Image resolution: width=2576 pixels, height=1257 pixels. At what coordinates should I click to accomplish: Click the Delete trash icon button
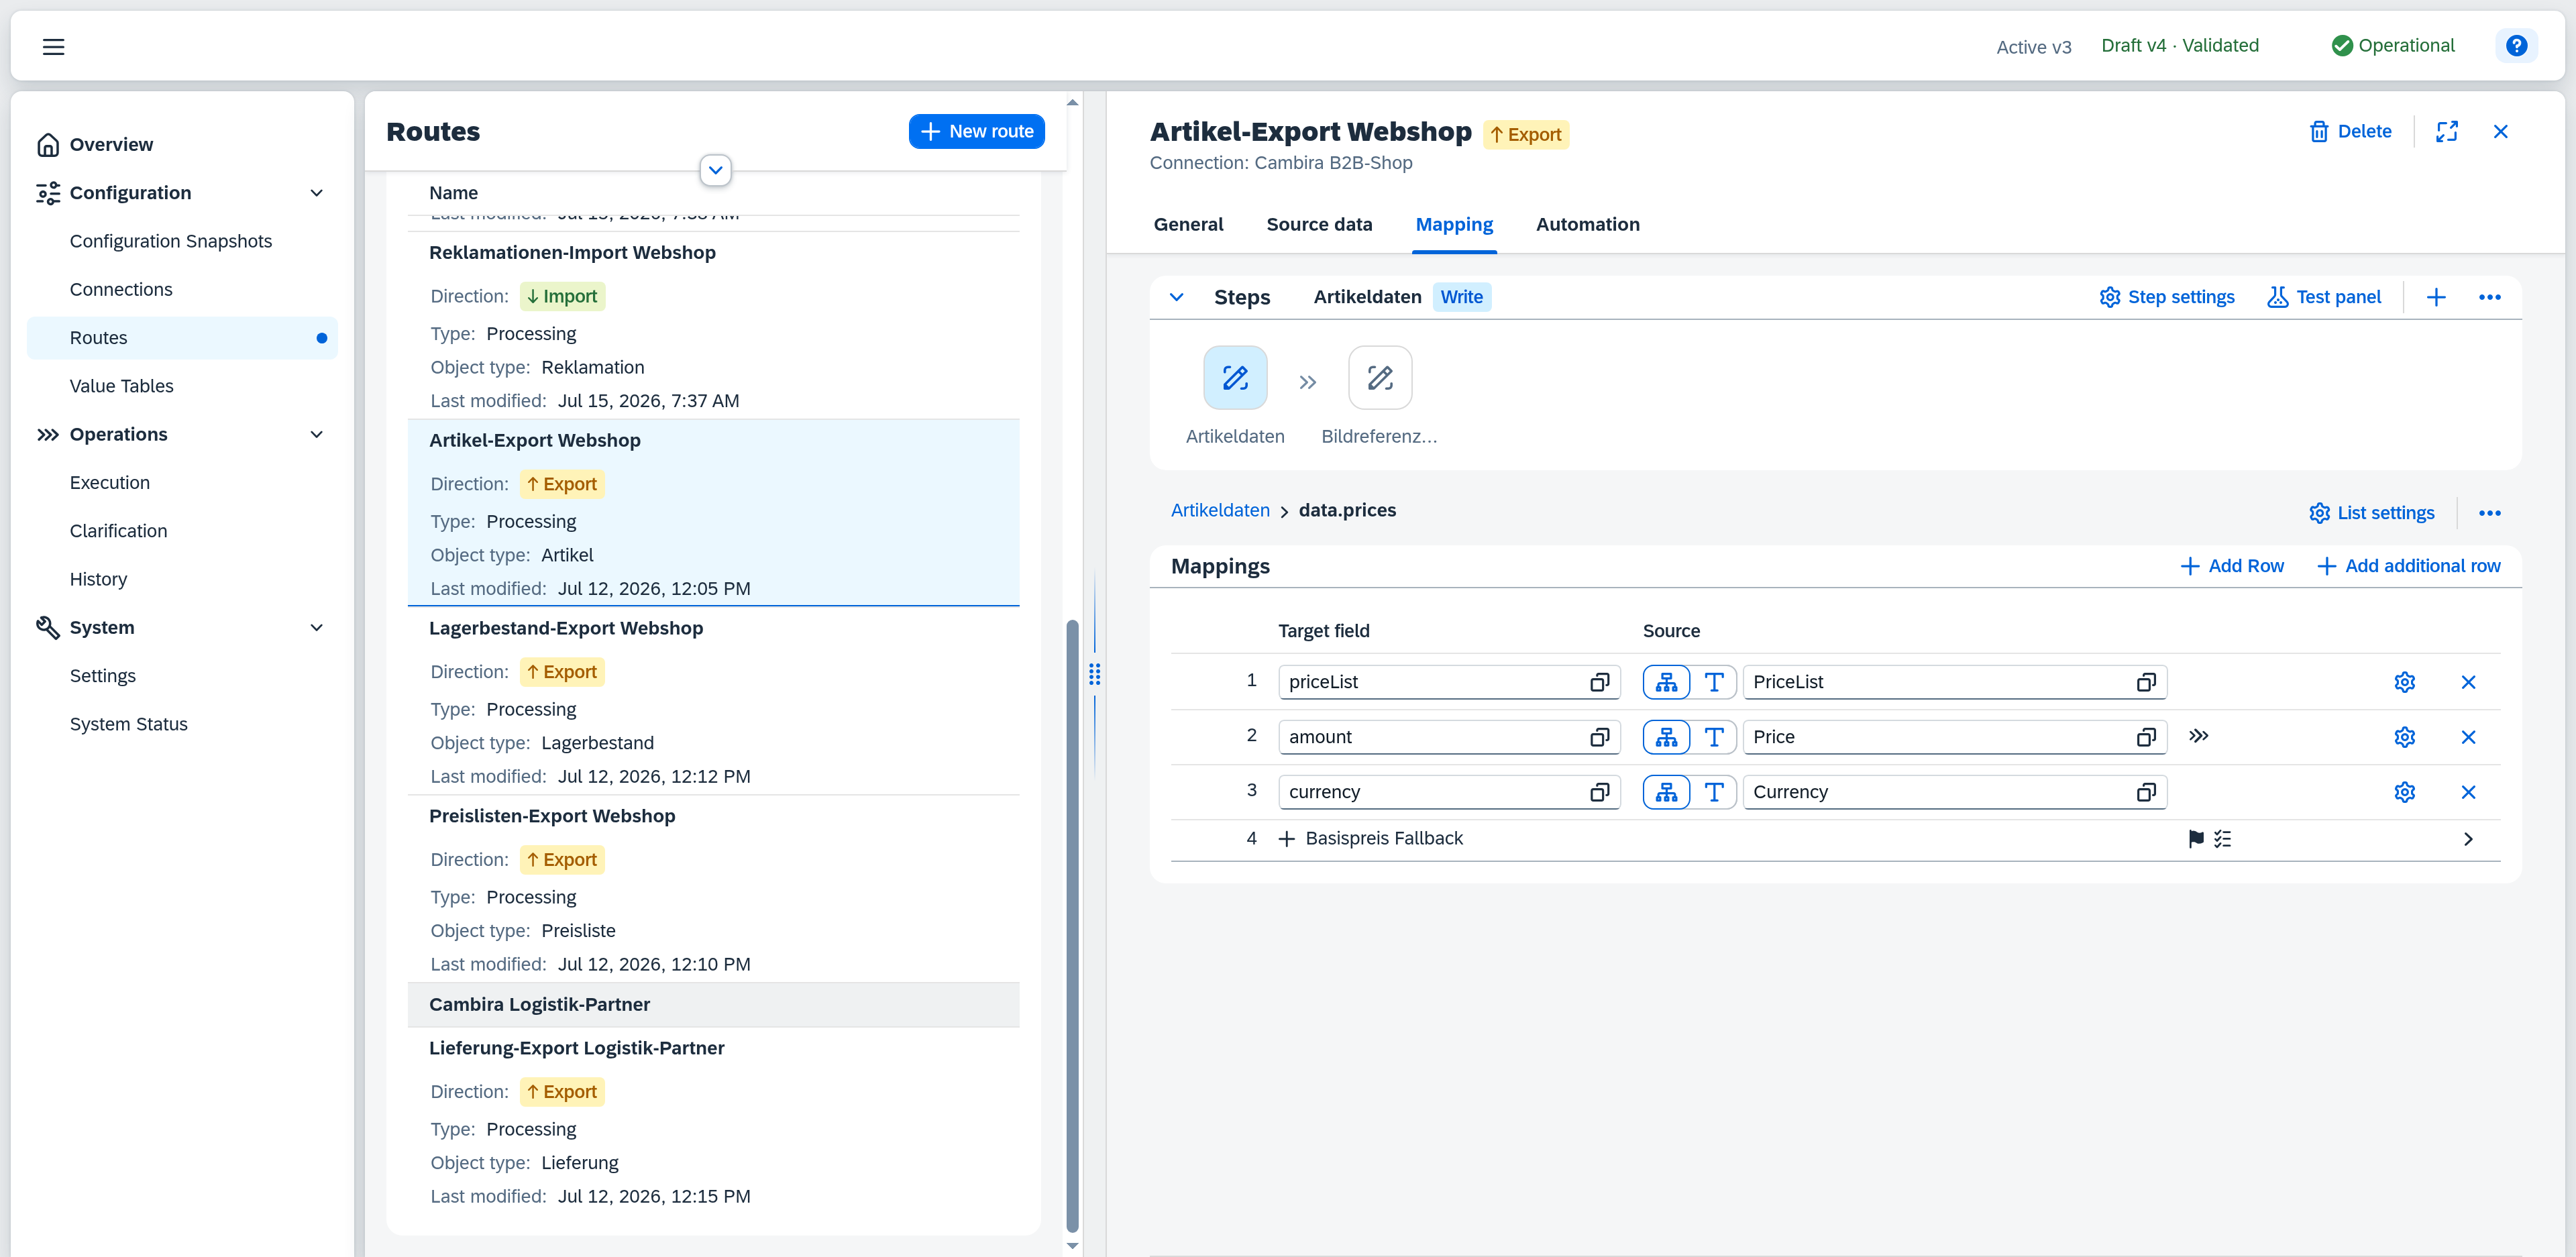tap(2350, 131)
